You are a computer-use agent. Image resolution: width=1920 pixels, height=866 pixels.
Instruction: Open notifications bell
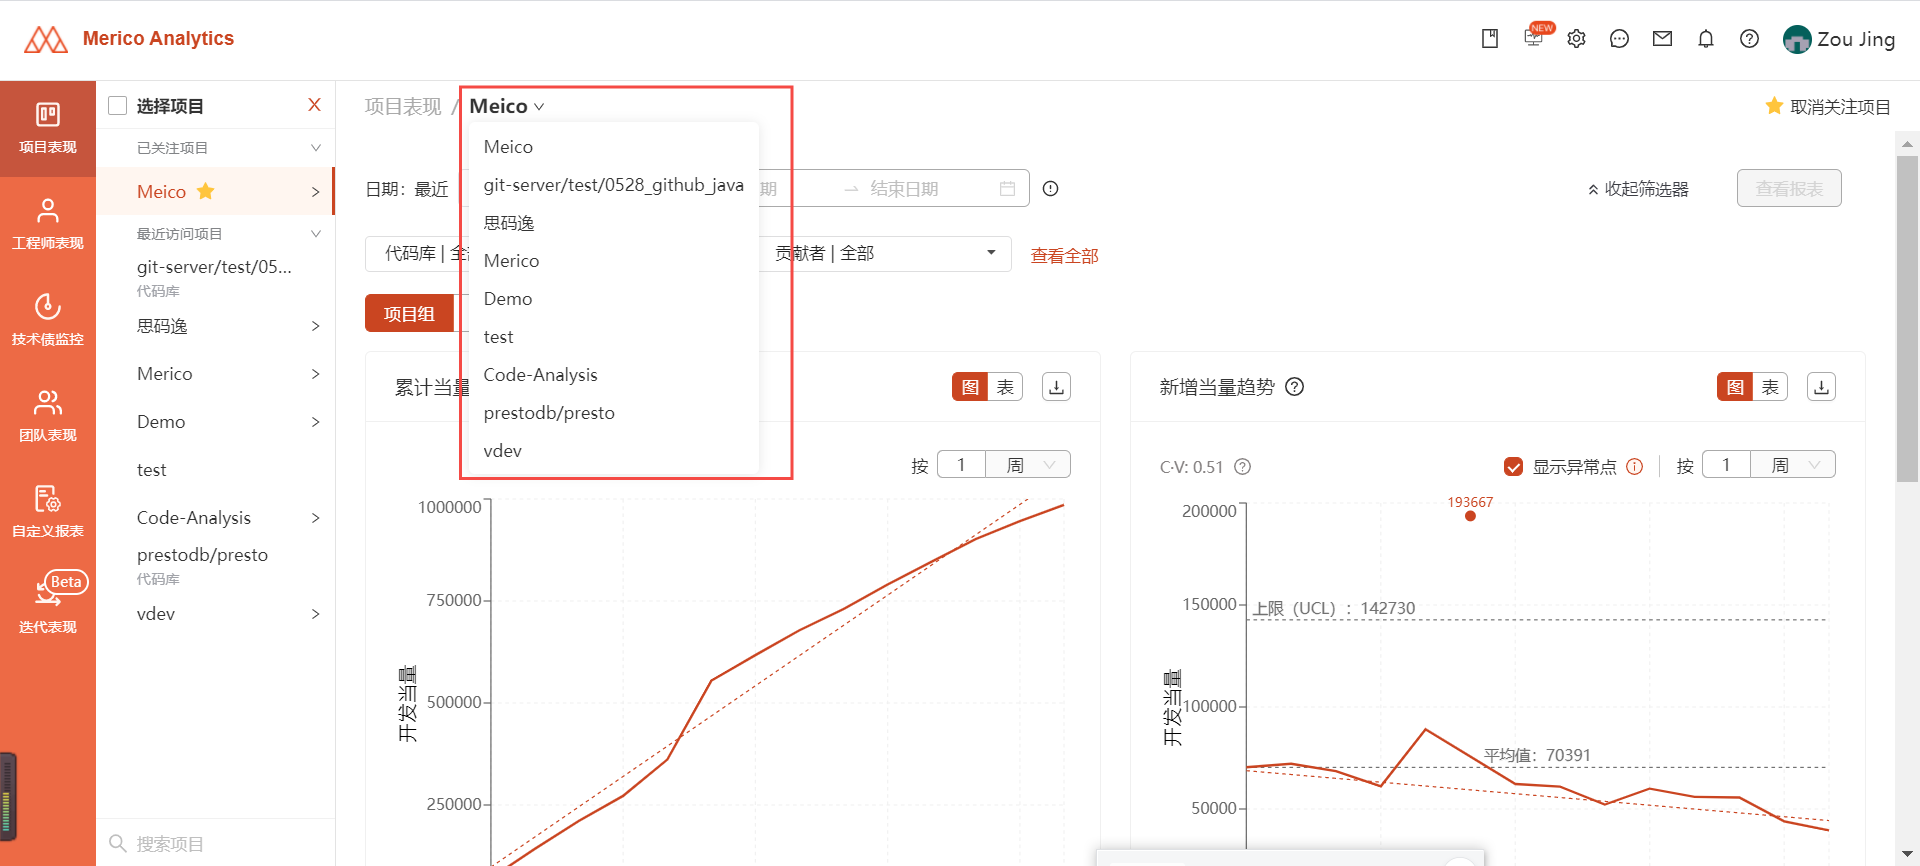tap(1706, 39)
